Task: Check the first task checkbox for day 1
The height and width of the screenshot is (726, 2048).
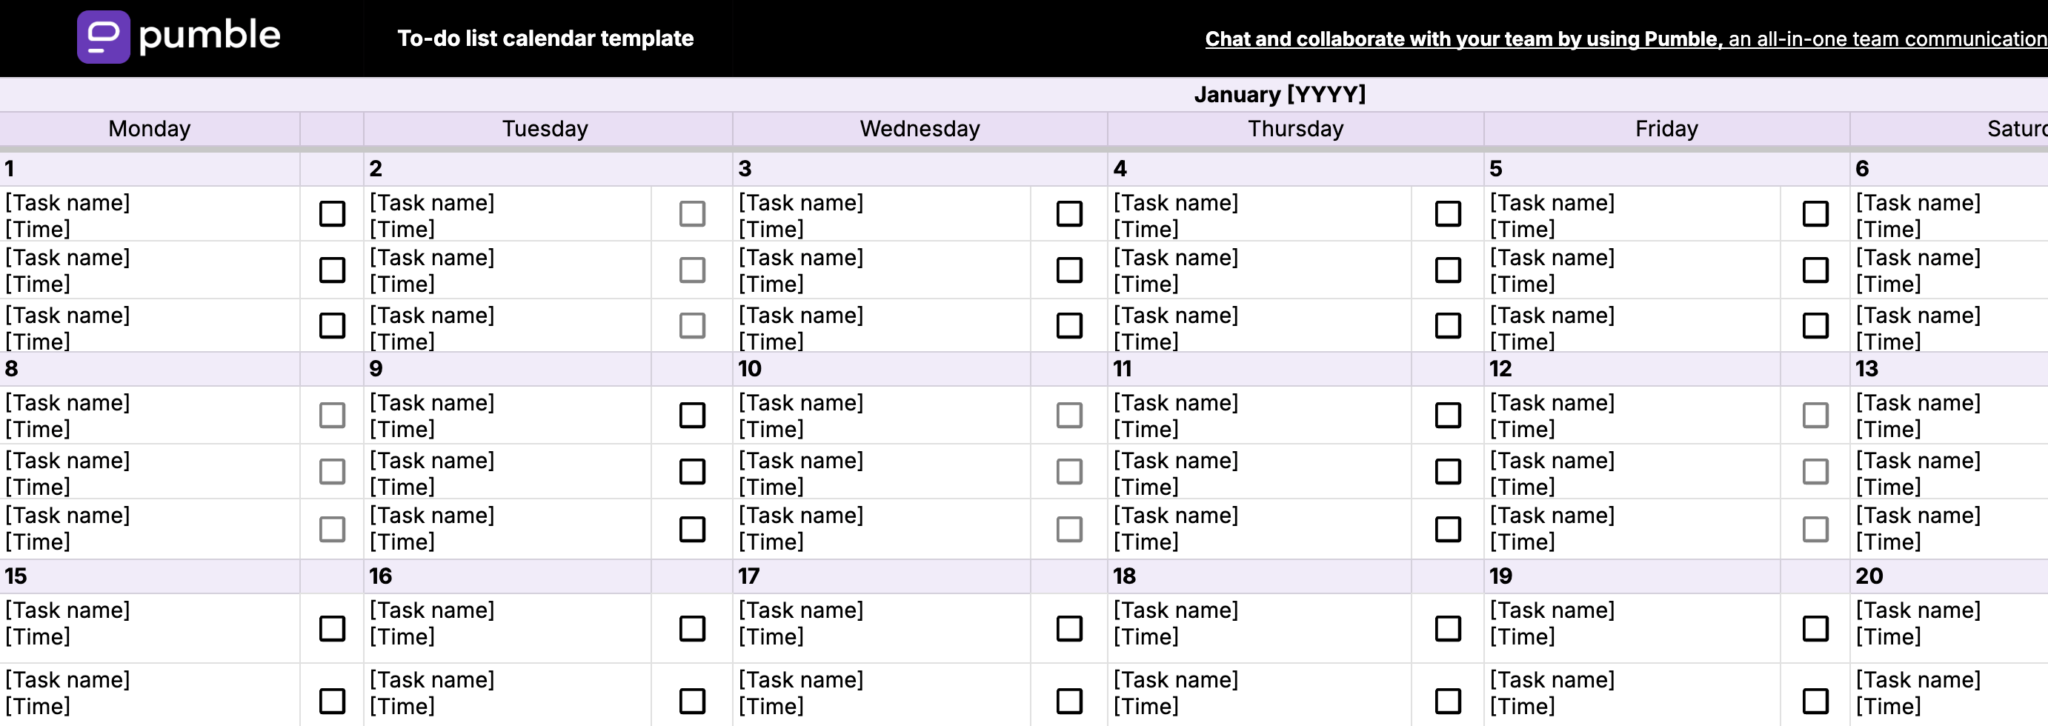Action: tap(332, 214)
